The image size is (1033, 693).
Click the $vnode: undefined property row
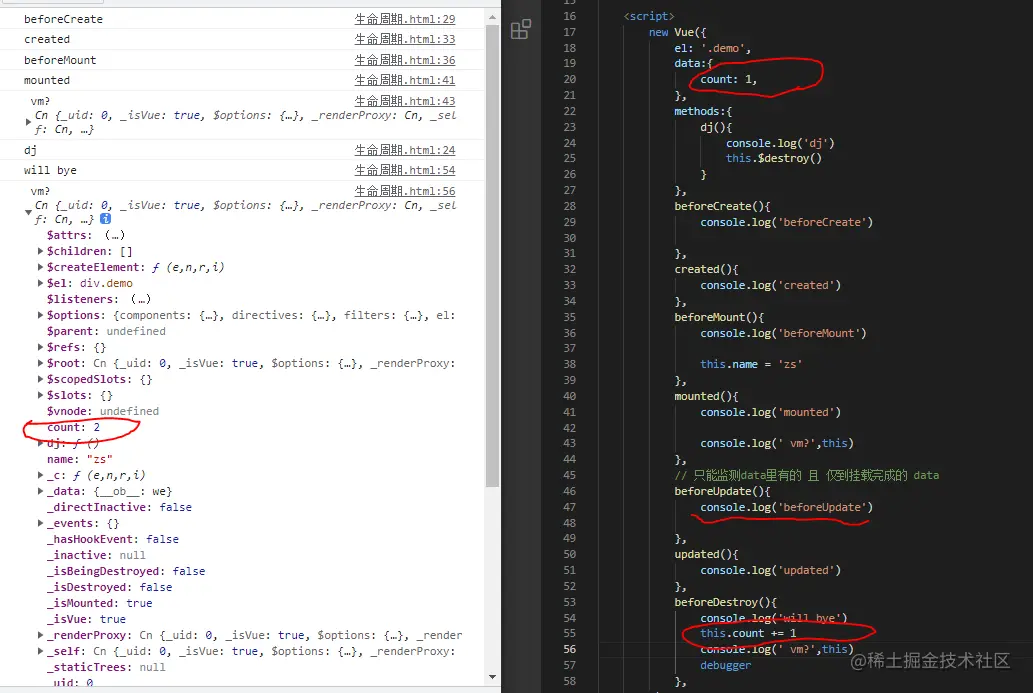(103, 411)
